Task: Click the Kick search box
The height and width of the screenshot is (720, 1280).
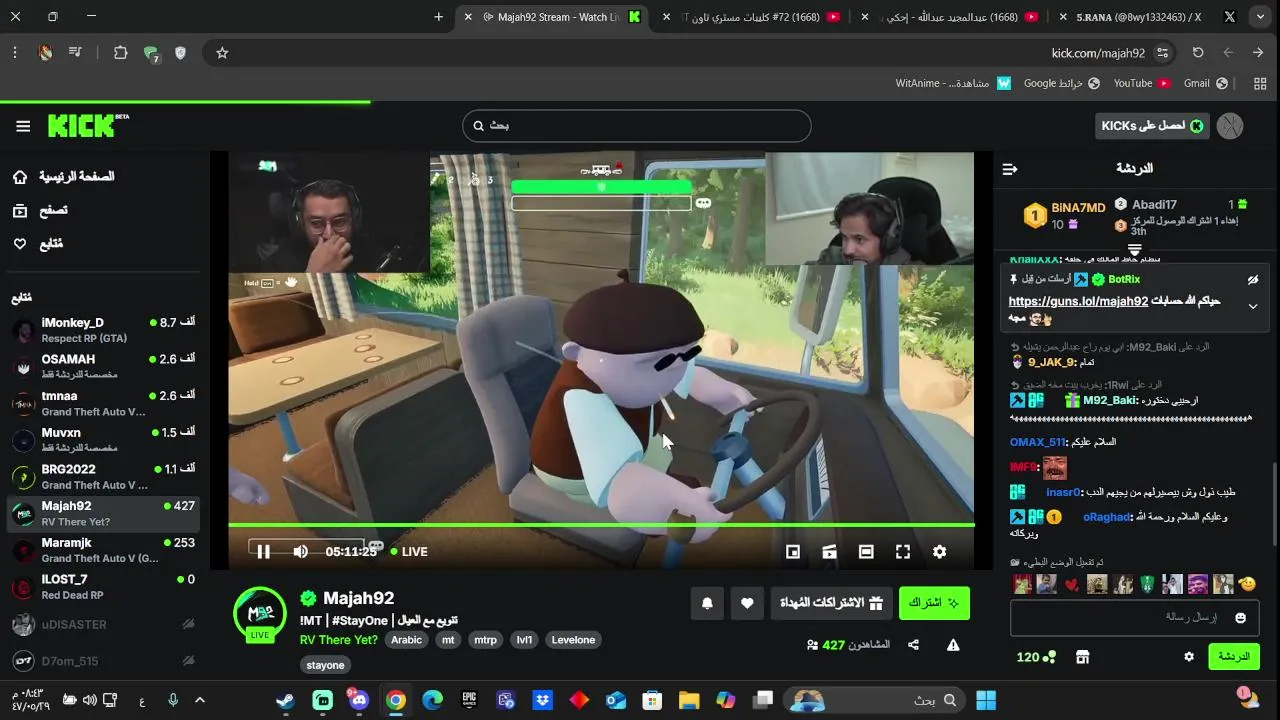Action: coord(636,126)
